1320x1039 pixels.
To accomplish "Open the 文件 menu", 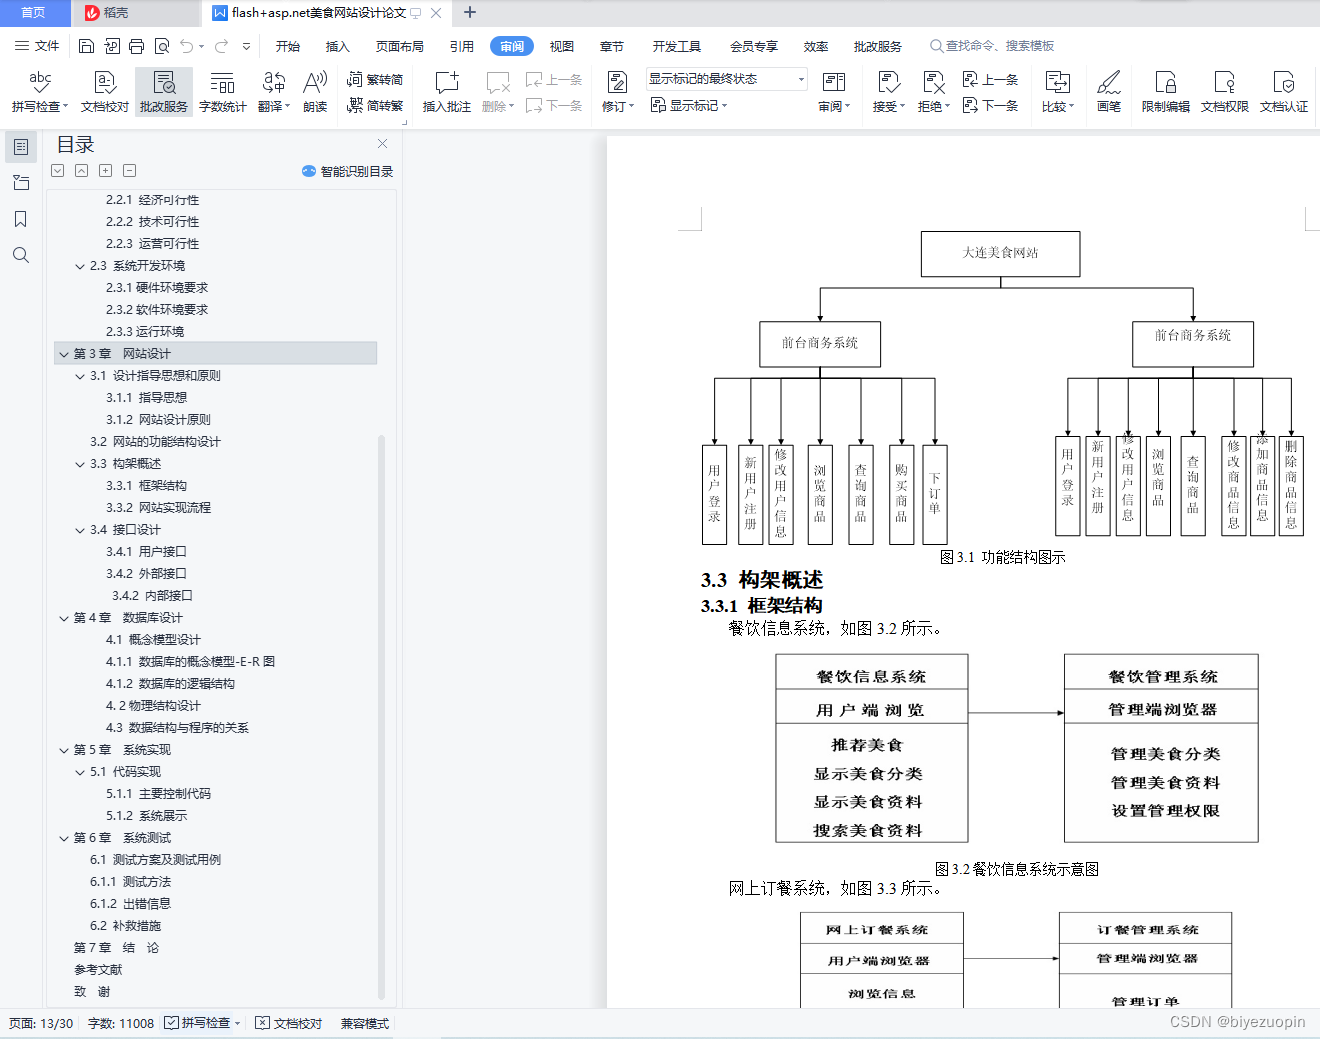I will tap(37, 46).
